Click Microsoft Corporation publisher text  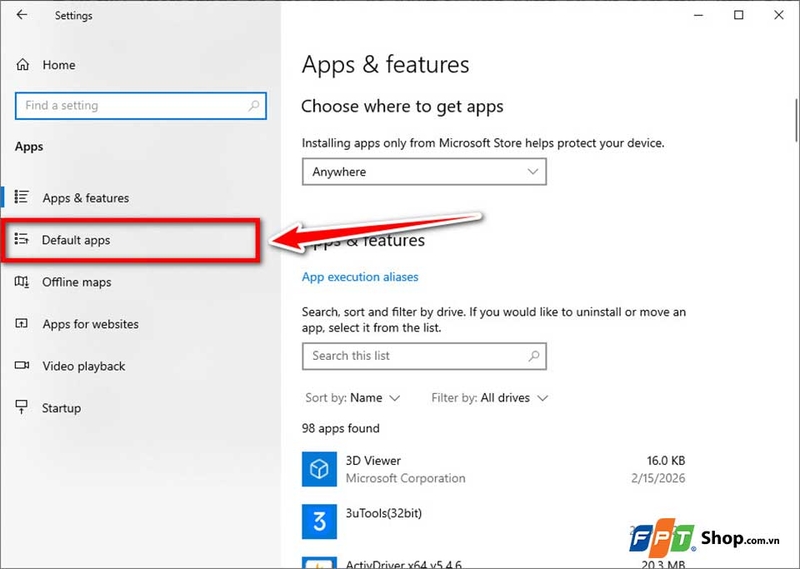(406, 478)
